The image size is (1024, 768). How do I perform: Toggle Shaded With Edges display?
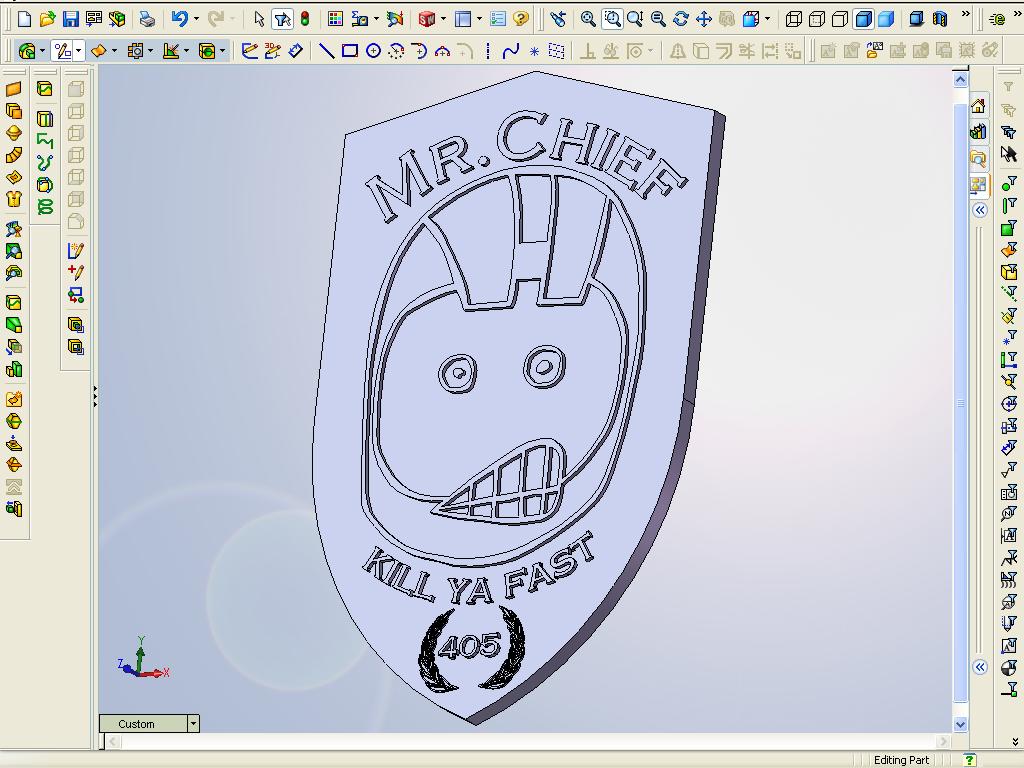[863, 19]
